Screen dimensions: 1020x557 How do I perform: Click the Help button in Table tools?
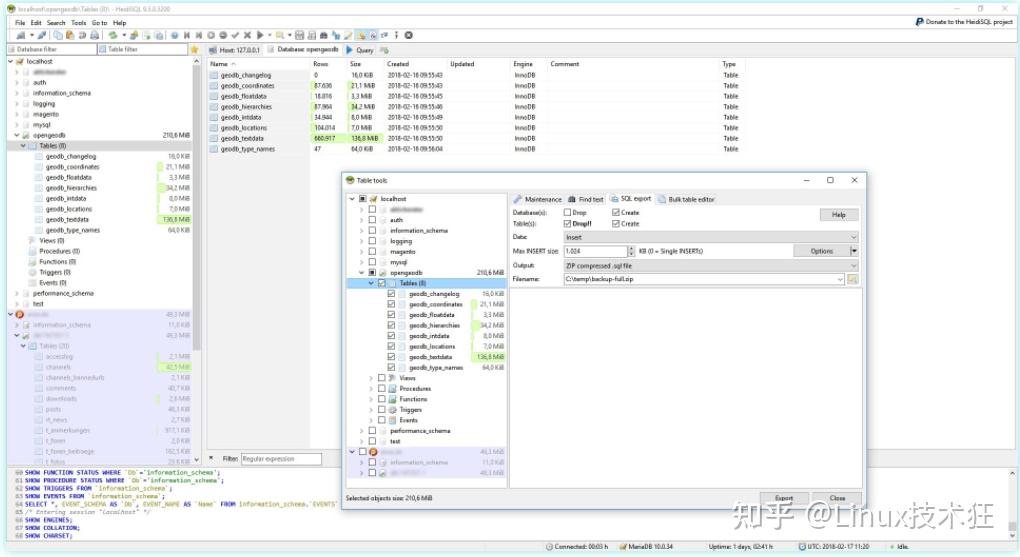click(x=839, y=215)
